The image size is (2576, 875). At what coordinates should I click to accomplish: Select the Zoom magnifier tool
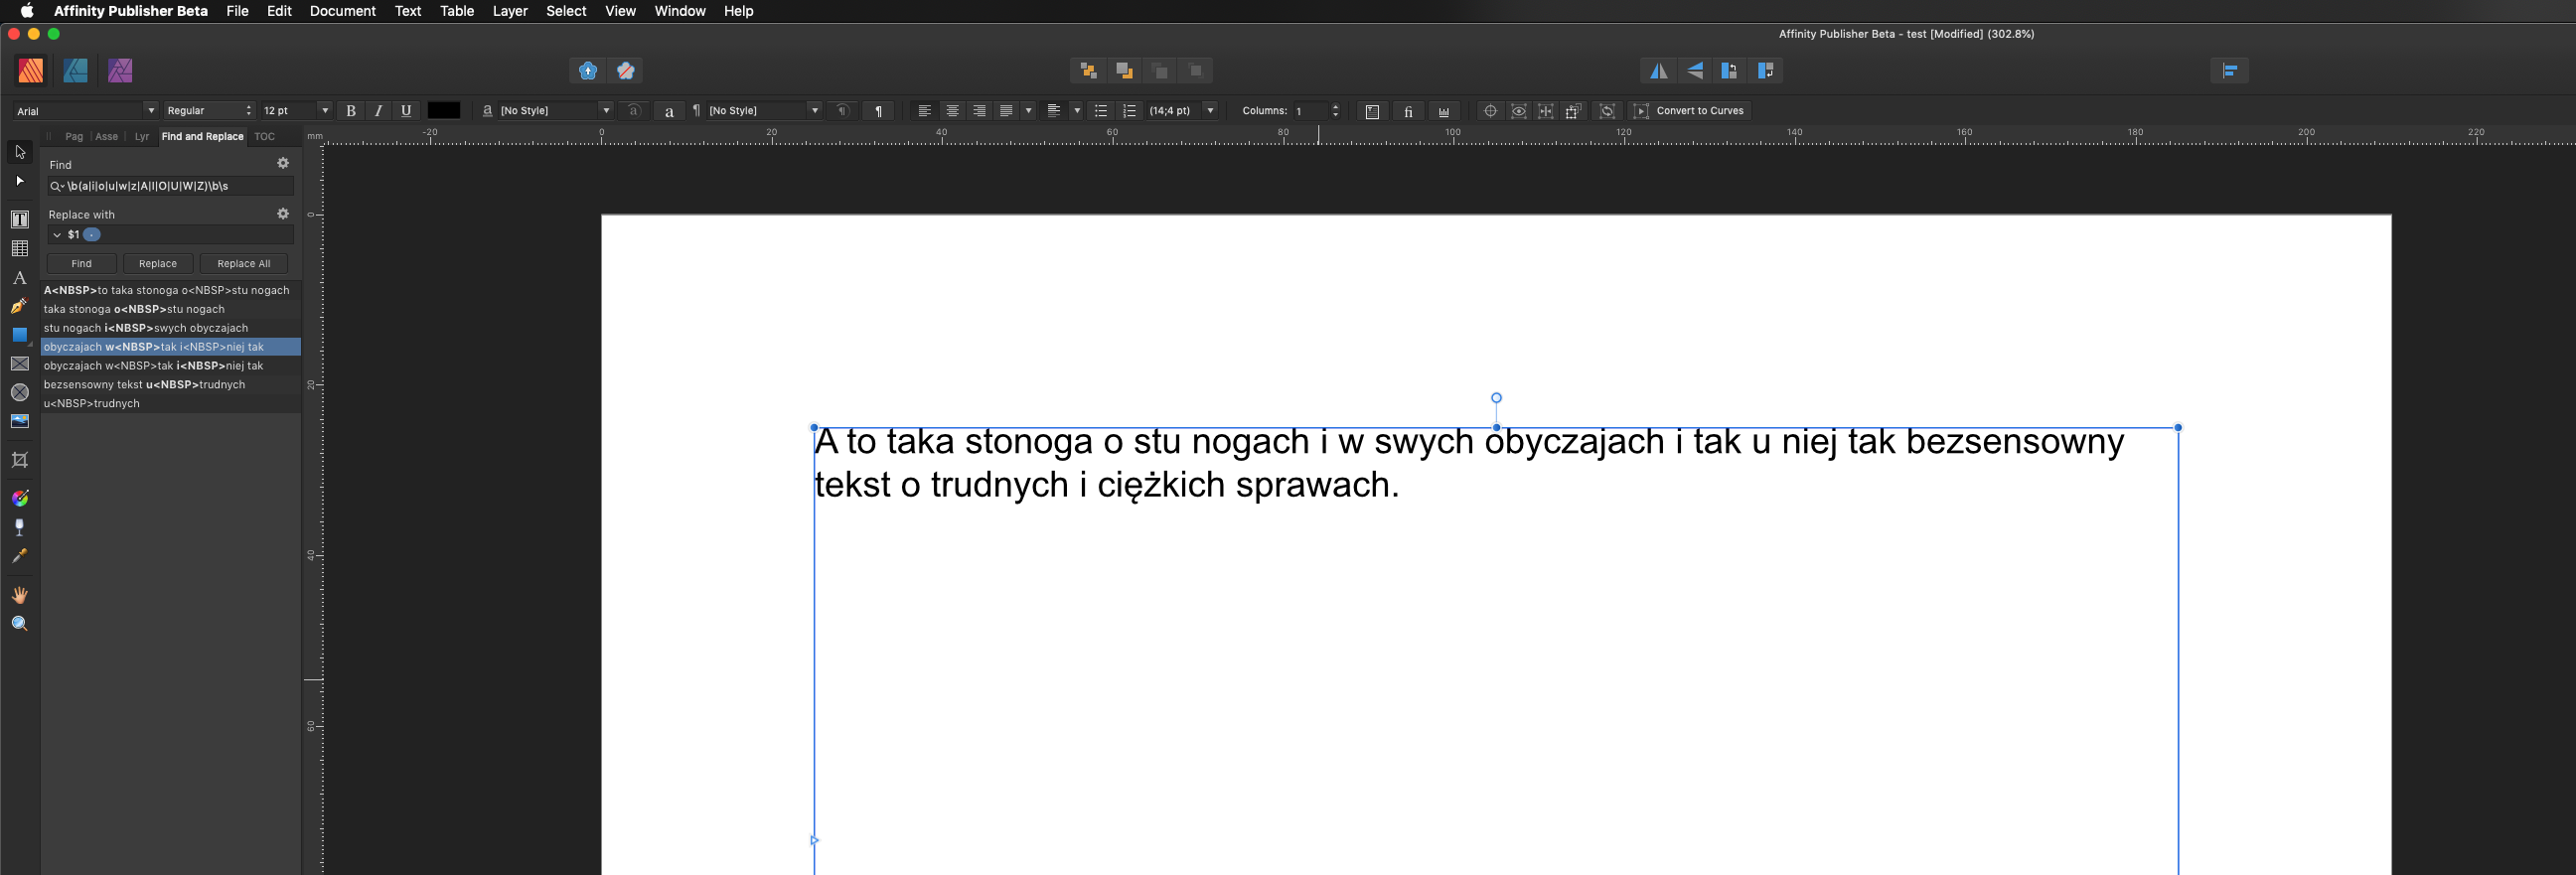pyautogui.click(x=20, y=623)
